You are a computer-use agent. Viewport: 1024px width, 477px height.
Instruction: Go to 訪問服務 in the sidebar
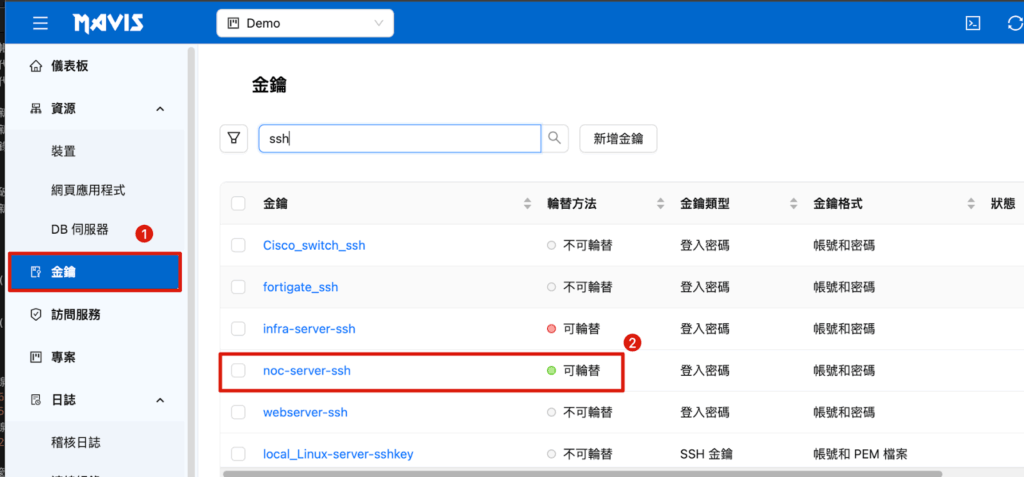(x=75, y=314)
